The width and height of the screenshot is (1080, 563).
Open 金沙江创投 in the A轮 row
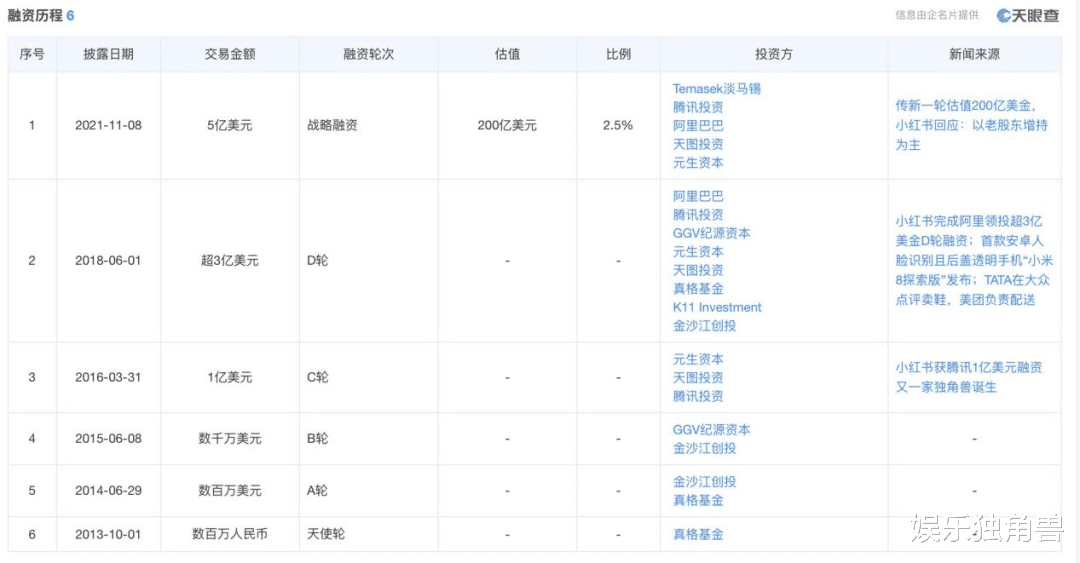coord(704,482)
